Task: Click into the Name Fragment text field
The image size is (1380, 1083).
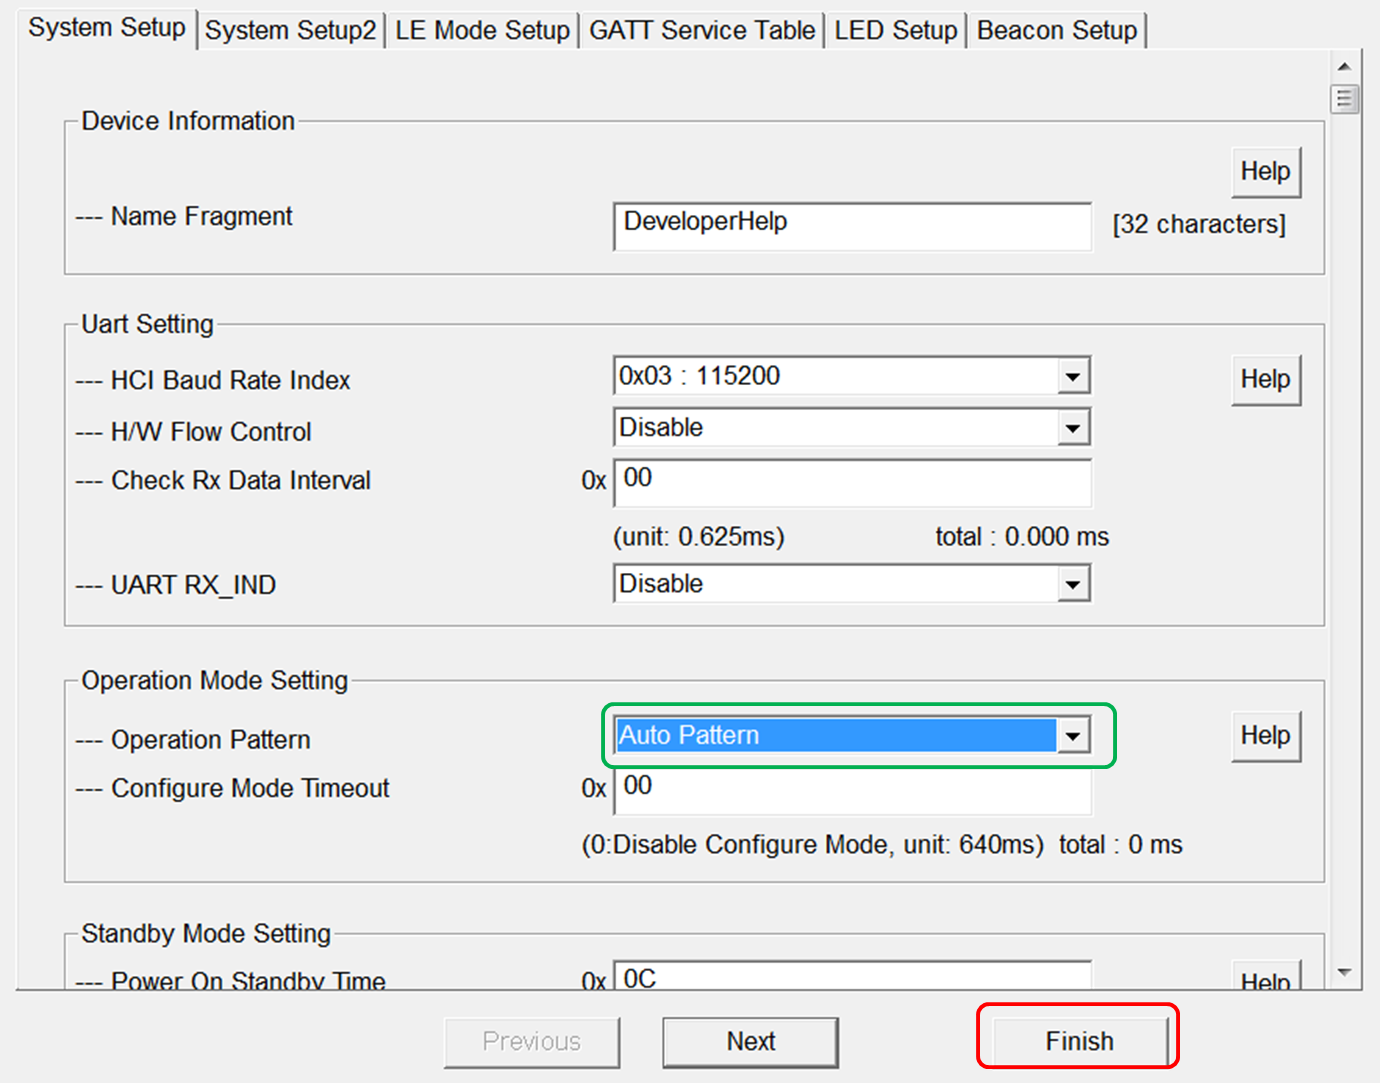Action: coord(851,225)
